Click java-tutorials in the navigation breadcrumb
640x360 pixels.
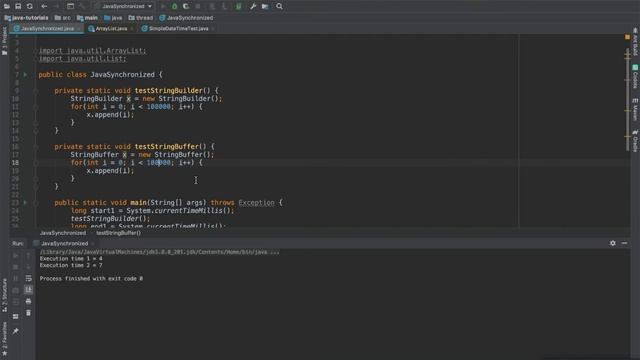point(27,18)
